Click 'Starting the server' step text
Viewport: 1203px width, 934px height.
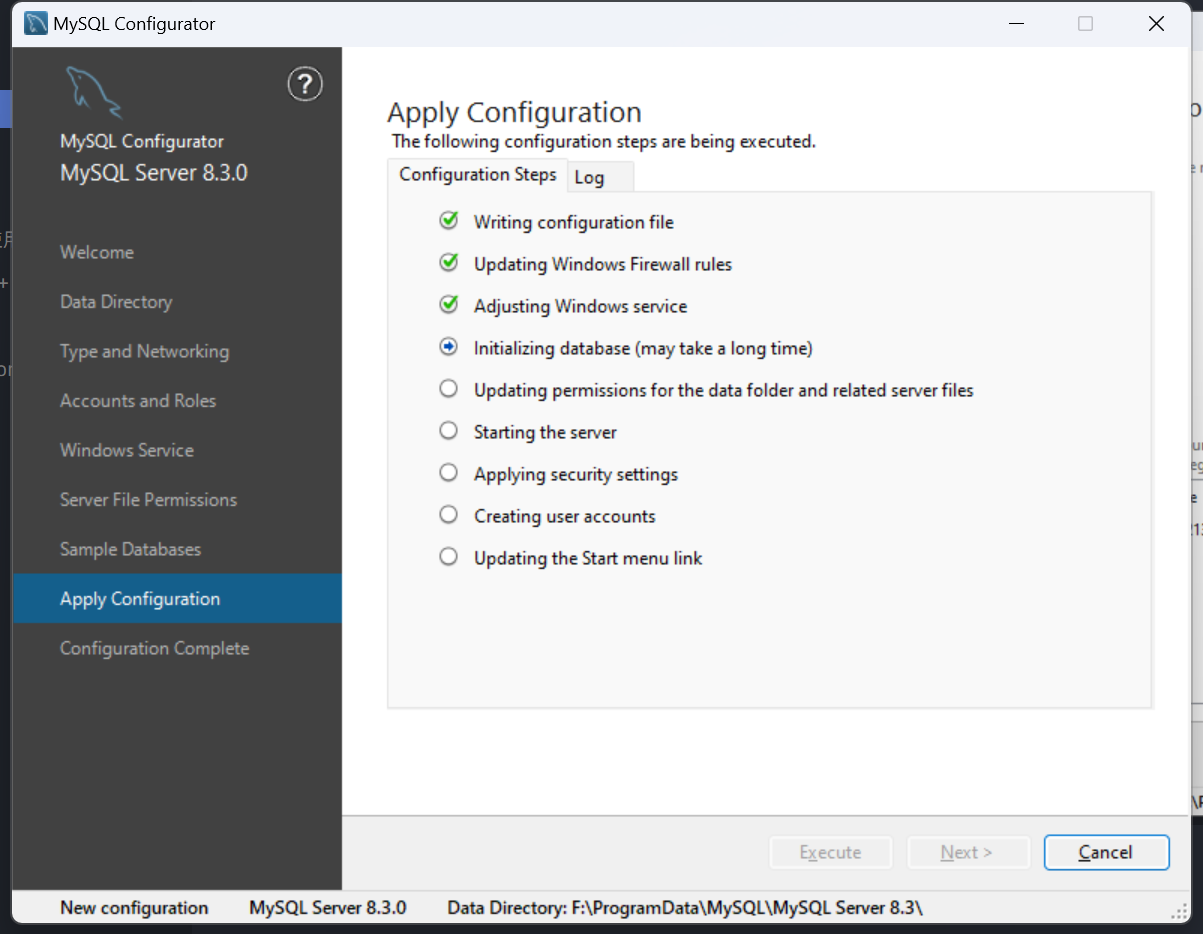pyautogui.click(x=545, y=432)
